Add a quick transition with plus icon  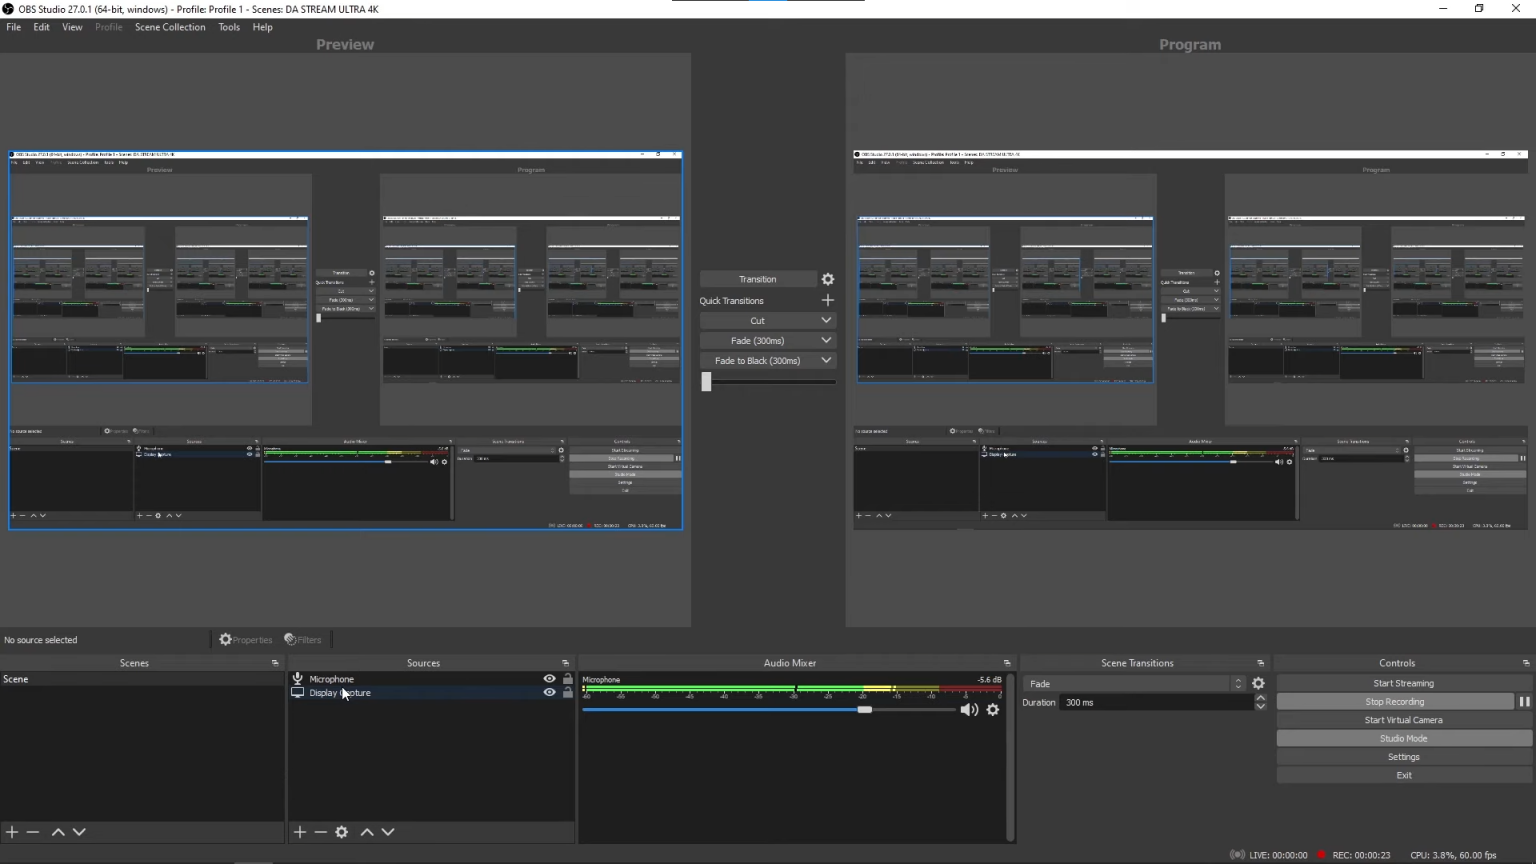[x=827, y=300]
